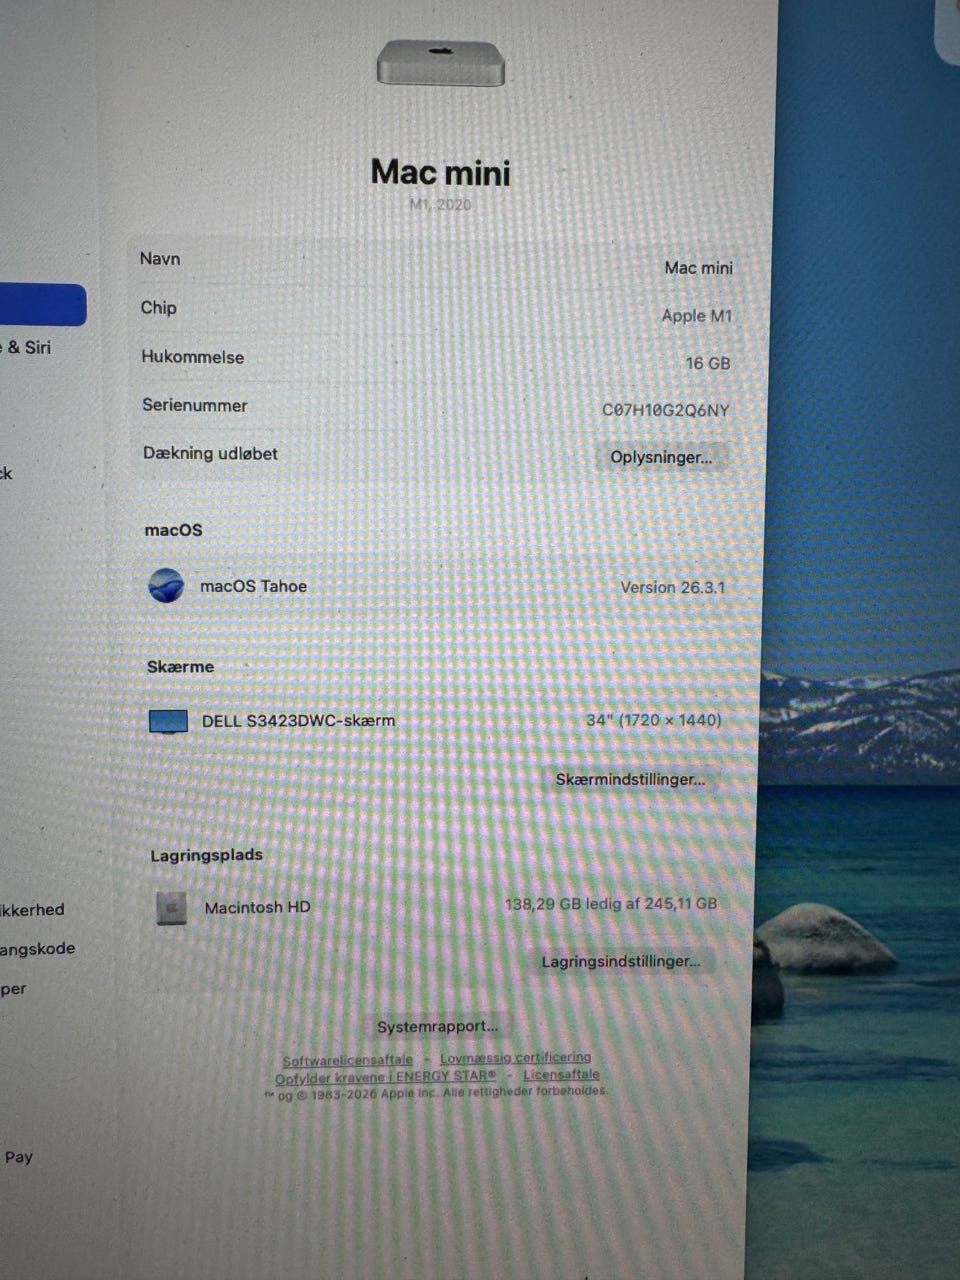Click the 34" (1720 × 1440) resolution text
The image size is (960, 1280).
coord(654,719)
